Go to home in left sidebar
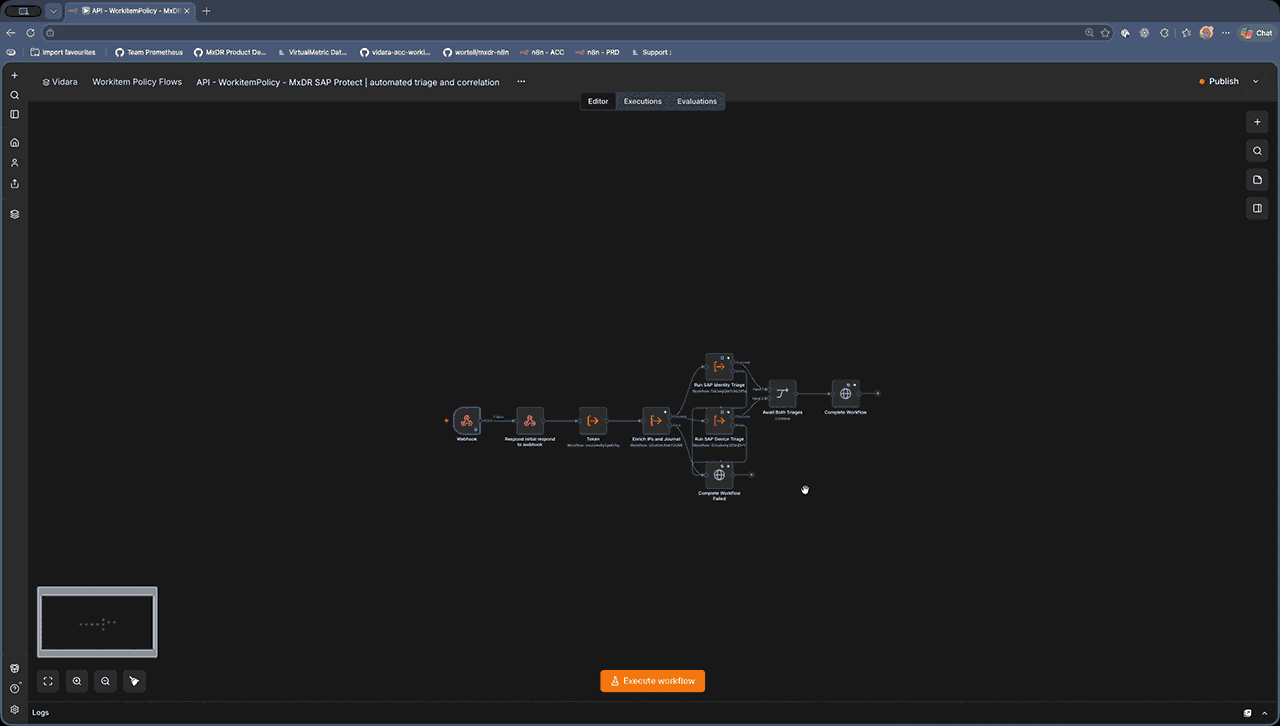Screen dimensions: 1280x726 click(x=14, y=142)
